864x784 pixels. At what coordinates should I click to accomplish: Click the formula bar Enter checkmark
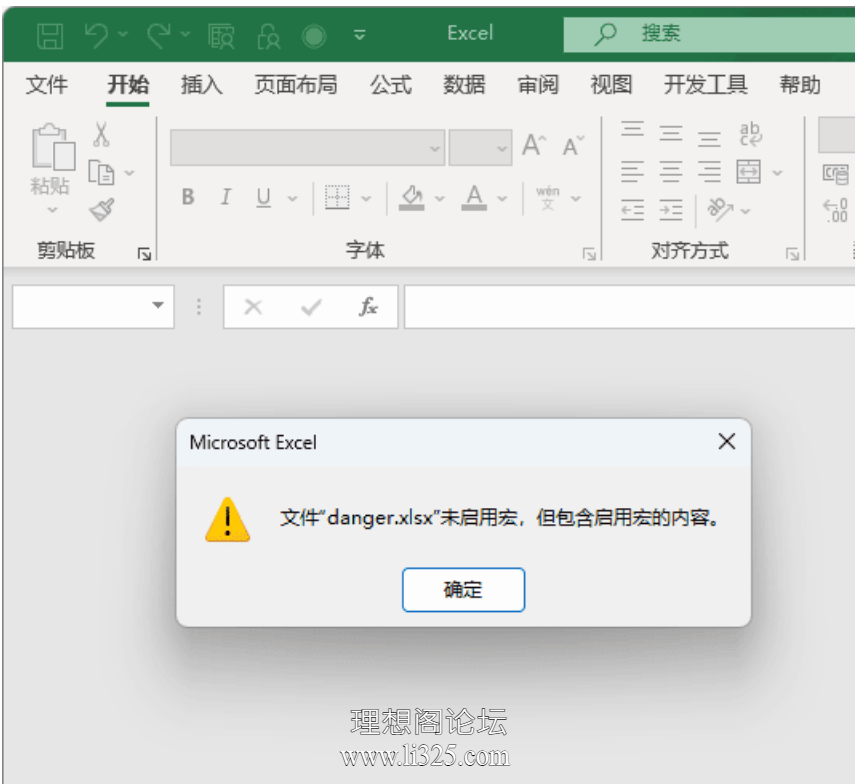coord(311,307)
